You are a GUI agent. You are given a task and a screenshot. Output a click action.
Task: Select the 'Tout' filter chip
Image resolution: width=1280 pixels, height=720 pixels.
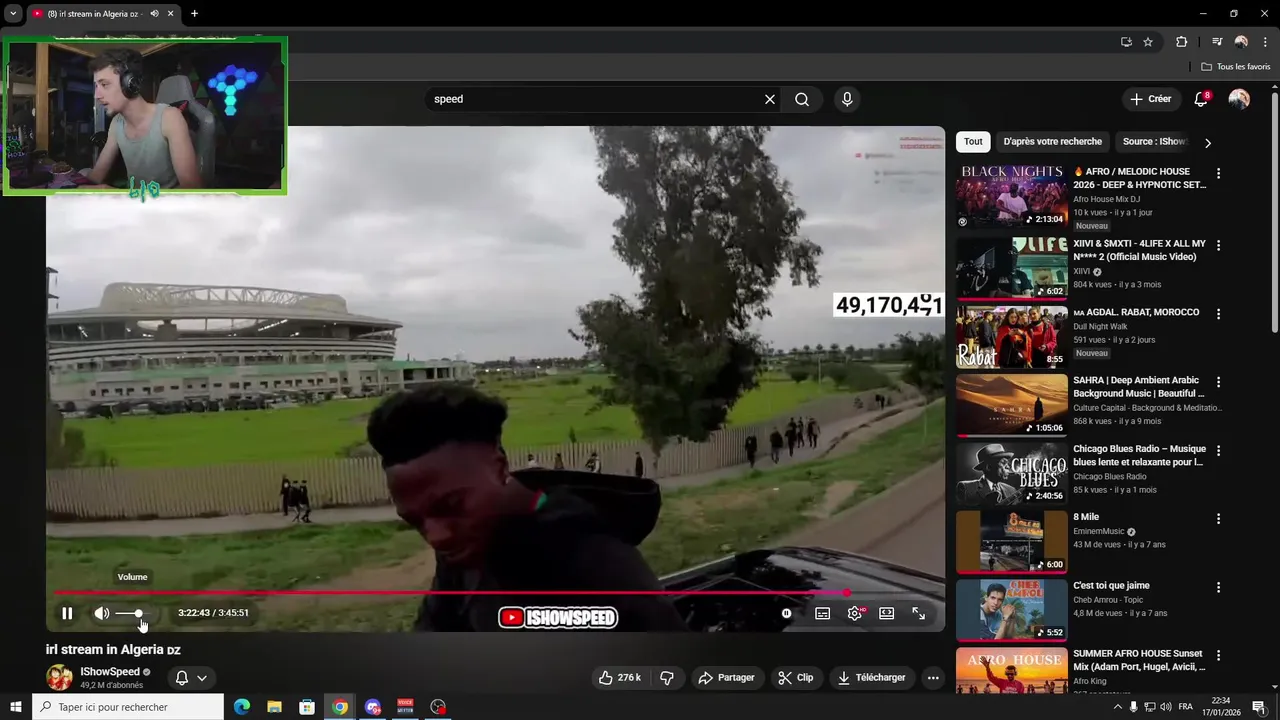click(973, 142)
